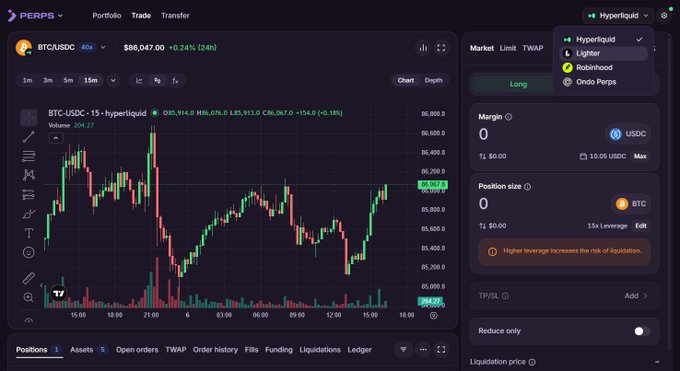Select the trend line drawing tool
Image resolution: width=680 pixels, height=371 pixels.
click(x=29, y=137)
